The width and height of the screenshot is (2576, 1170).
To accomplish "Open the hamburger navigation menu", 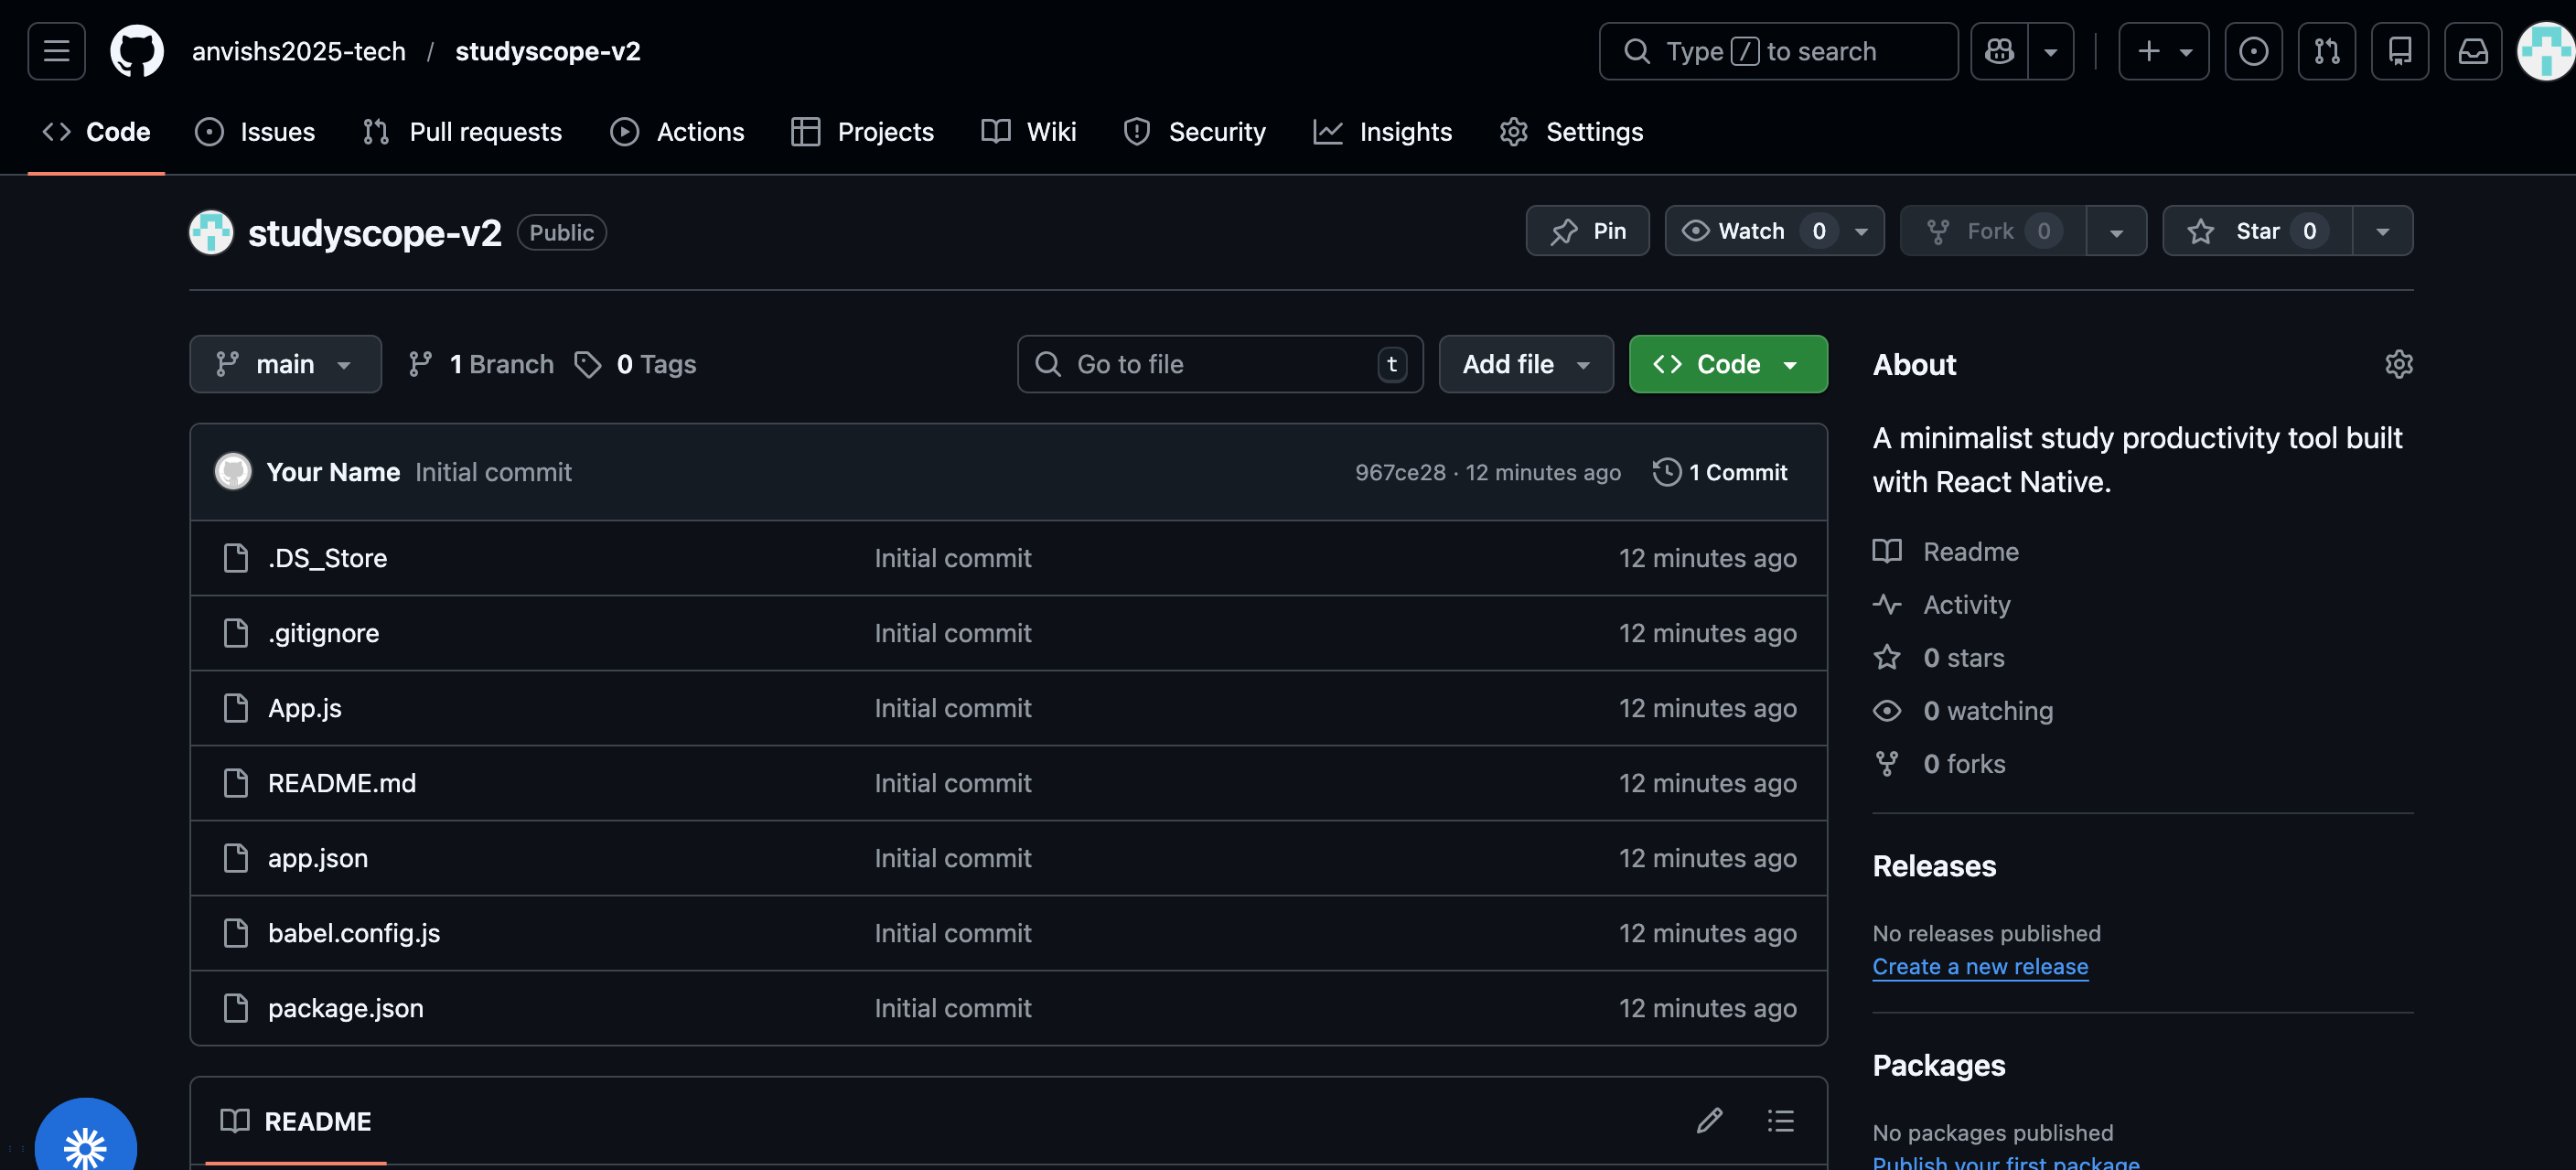I will click(x=56, y=51).
